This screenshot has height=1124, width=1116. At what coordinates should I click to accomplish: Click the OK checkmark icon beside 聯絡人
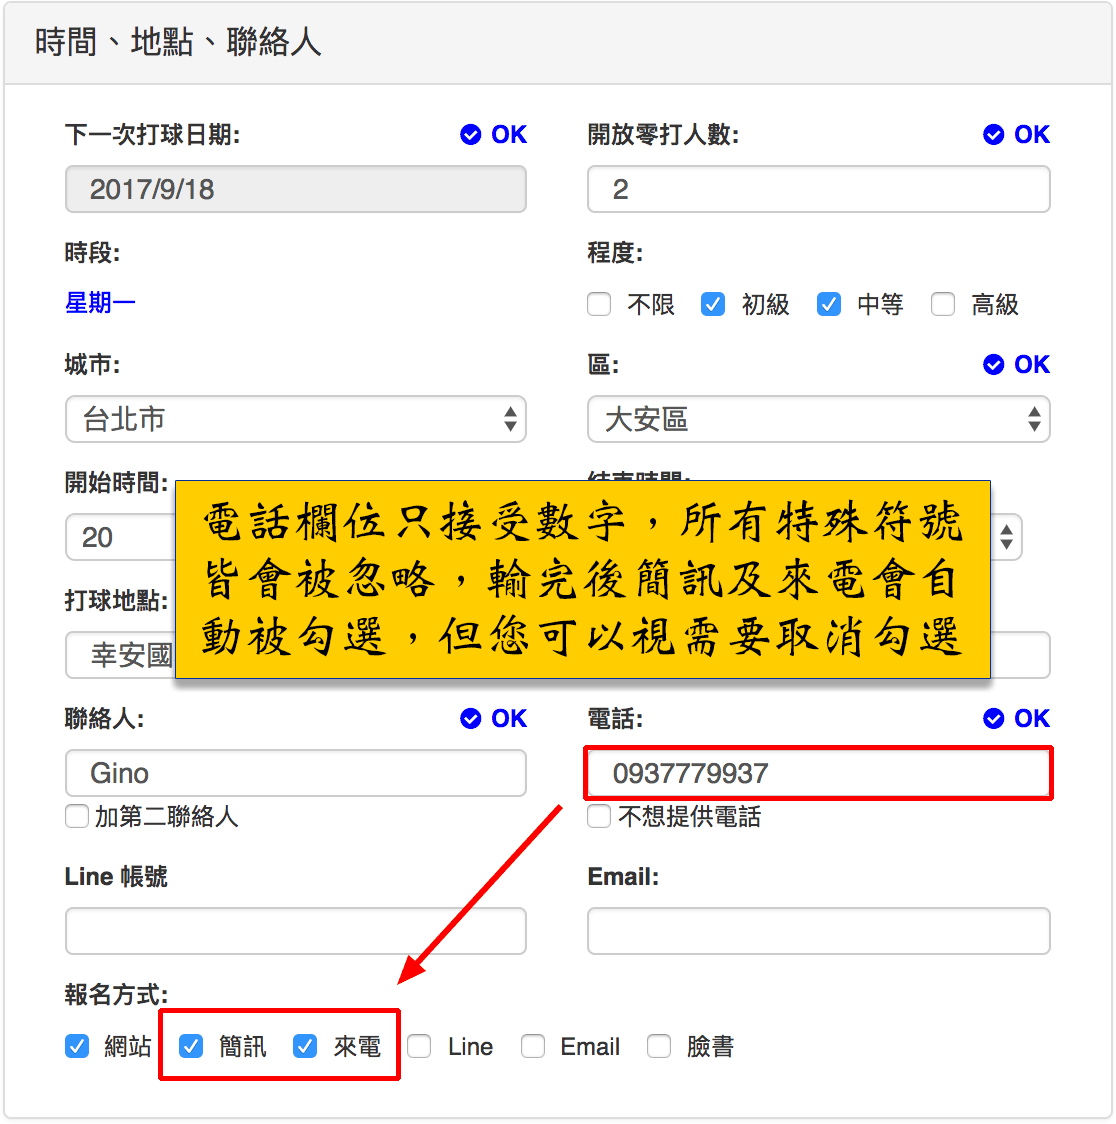click(x=470, y=719)
